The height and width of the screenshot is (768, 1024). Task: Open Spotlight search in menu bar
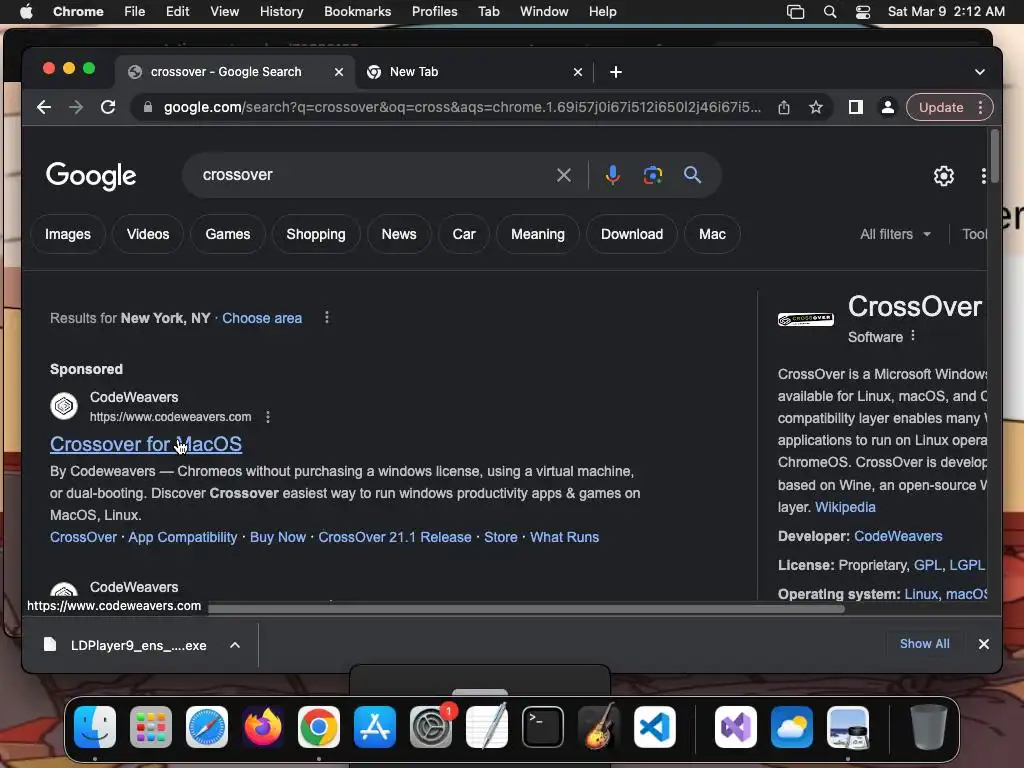click(x=829, y=12)
